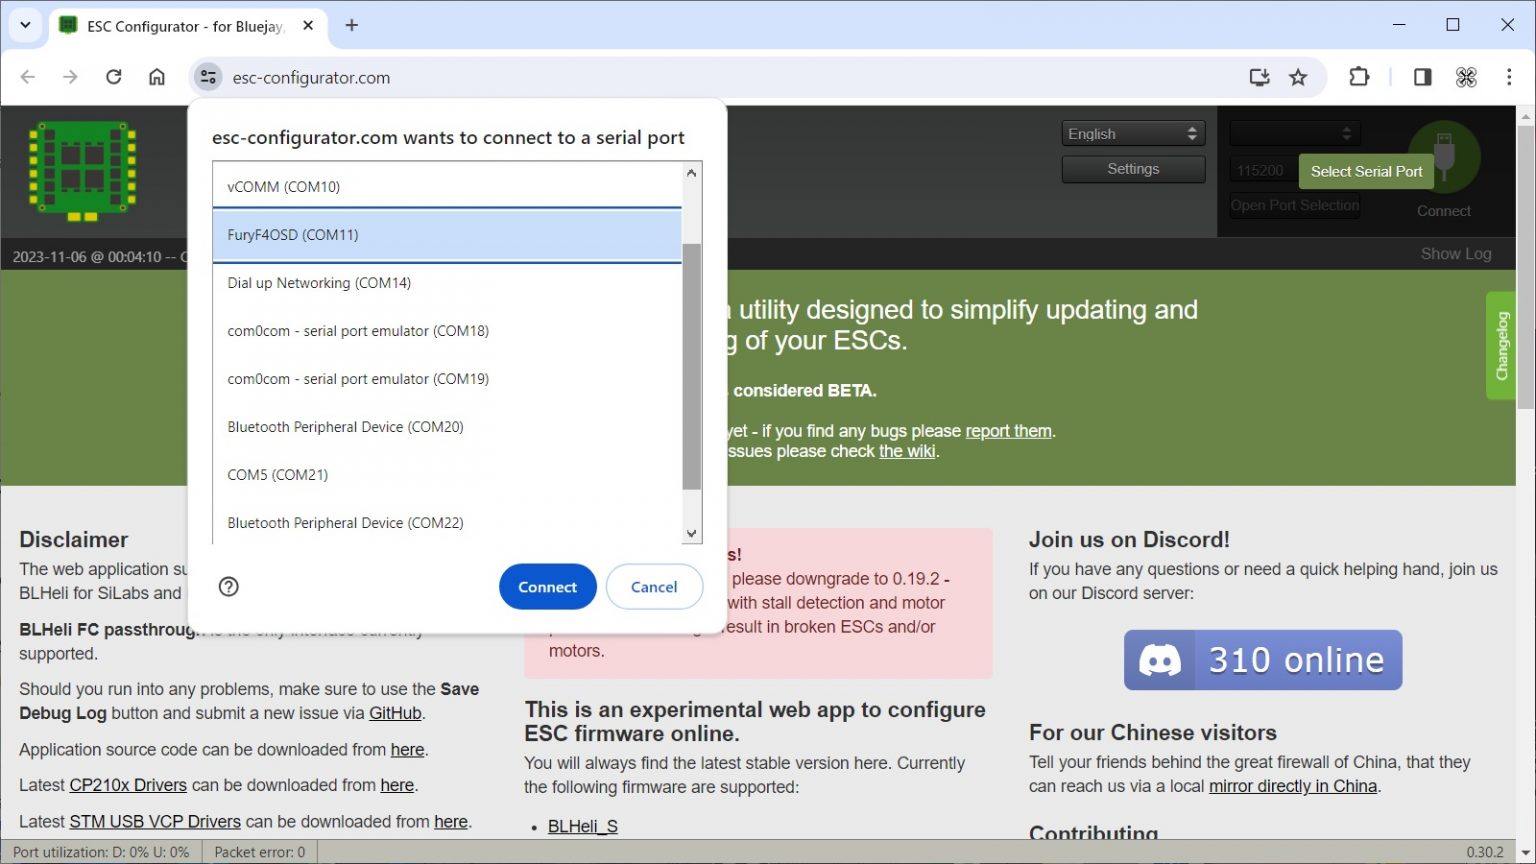1536x864 pixels.
Task: Select vCOMM (COM10) port
Action: click(x=447, y=187)
